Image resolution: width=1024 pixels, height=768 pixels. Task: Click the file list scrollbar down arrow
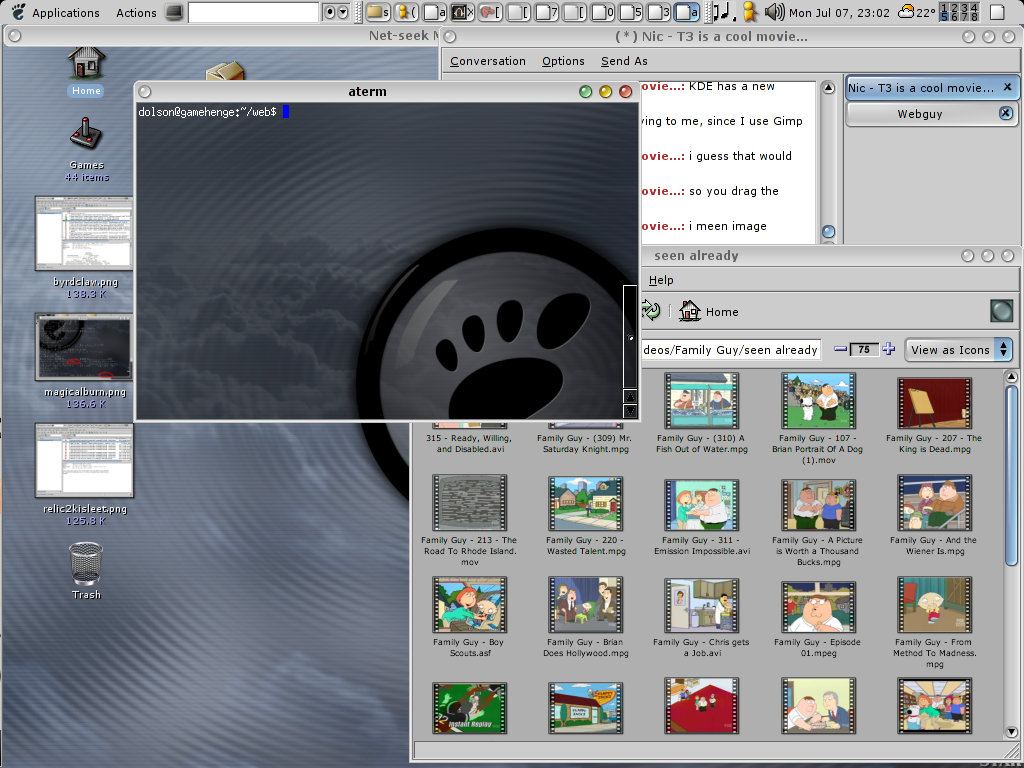1011,732
